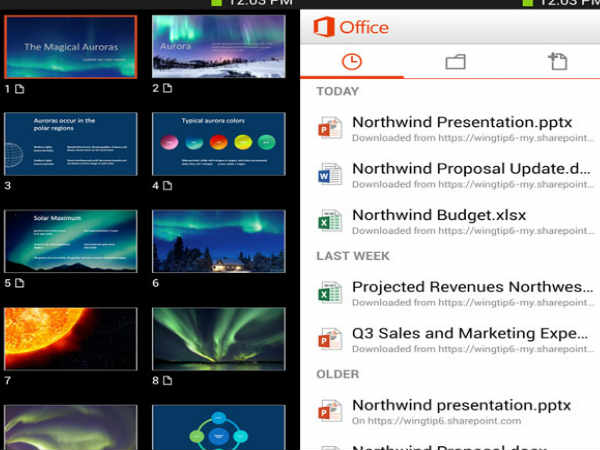The height and width of the screenshot is (450, 600).
Task: Open the Recent documents clock tab
Action: (x=352, y=62)
